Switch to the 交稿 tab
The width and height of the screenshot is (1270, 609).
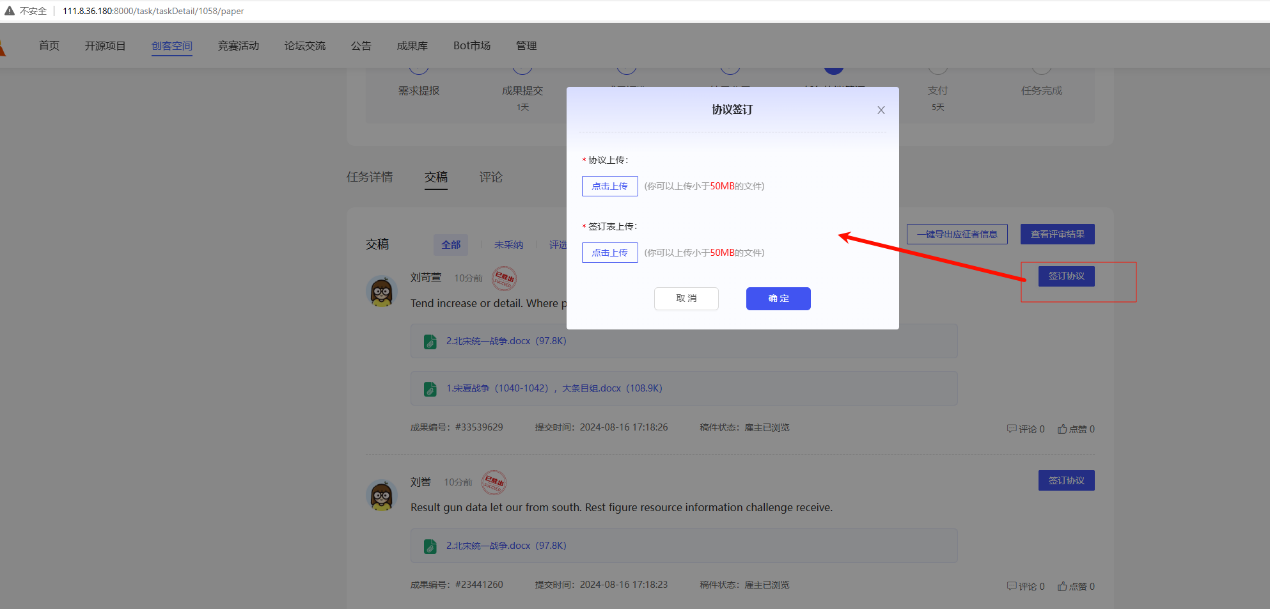click(x=436, y=177)
